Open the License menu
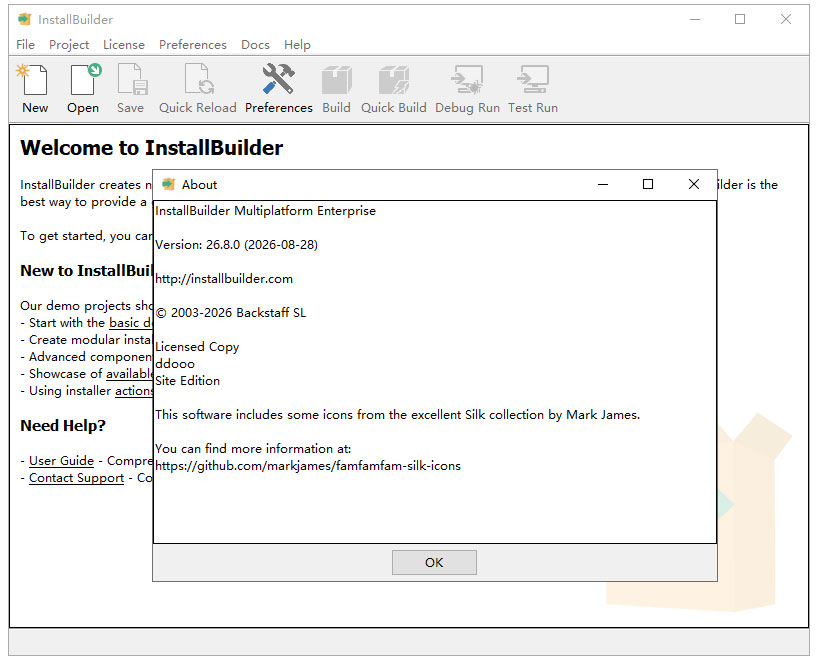The image size is (817, 662). point(123,45)
